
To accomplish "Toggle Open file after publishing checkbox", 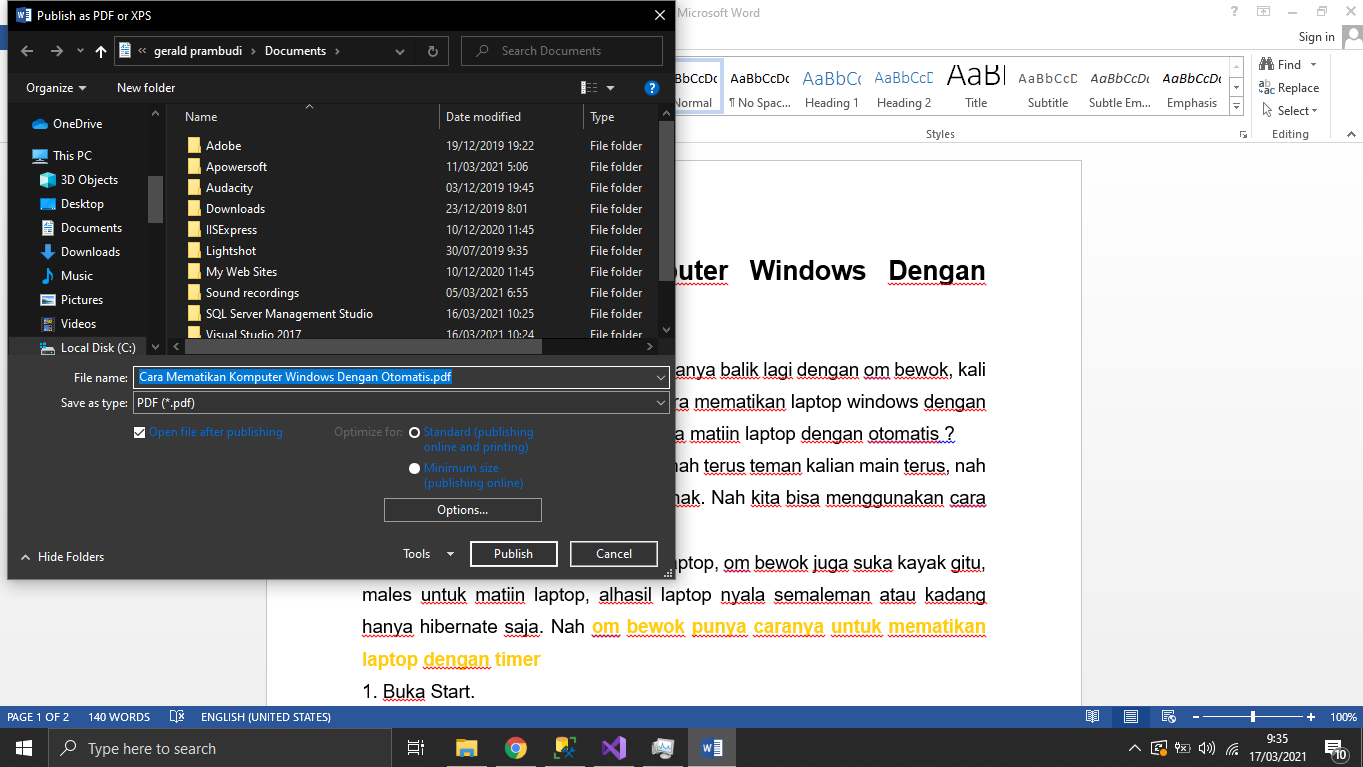I will [x=140, y=433].
